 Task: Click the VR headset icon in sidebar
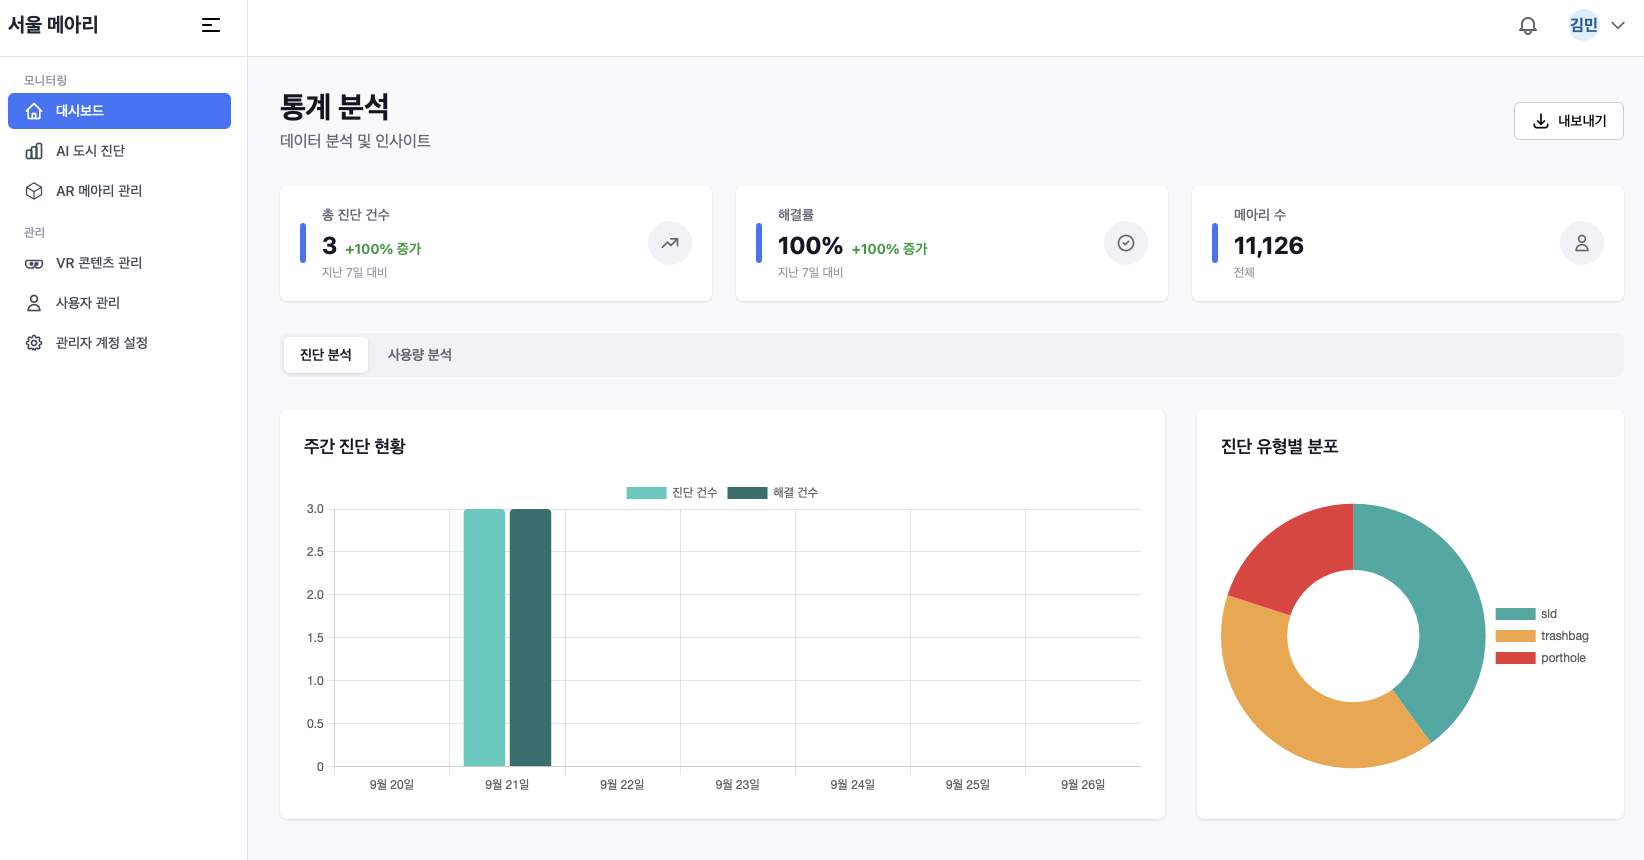click(34, 263)
